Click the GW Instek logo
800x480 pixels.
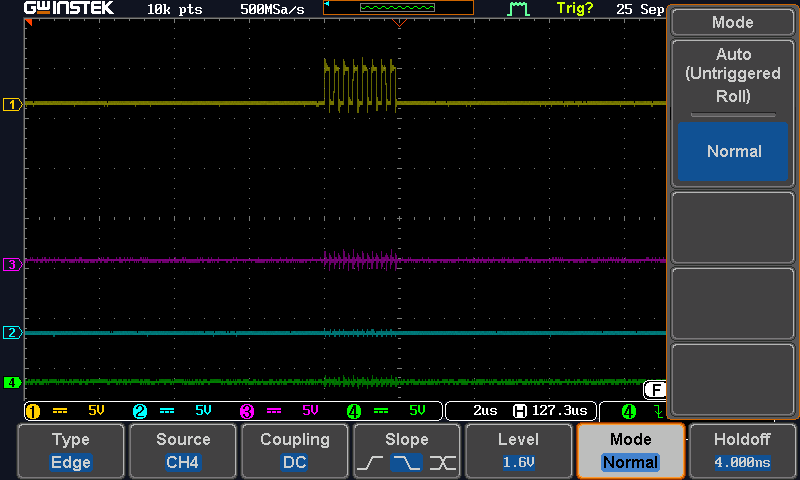pos(69,8)
